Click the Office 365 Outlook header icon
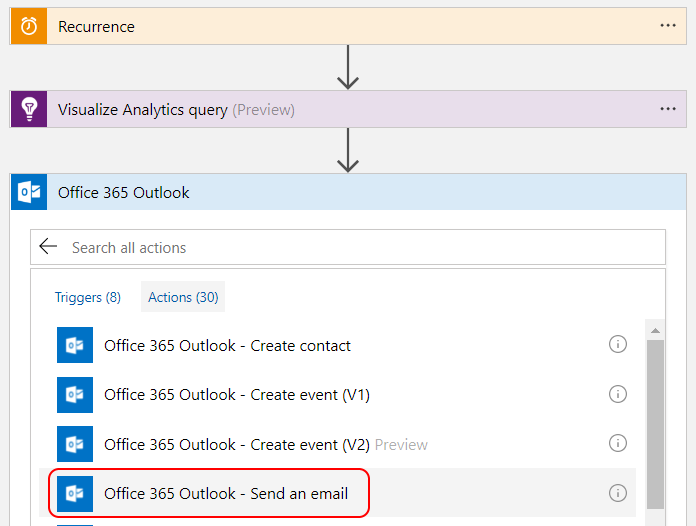This screenshot has height=526, width=696. (x=29, y=192)
